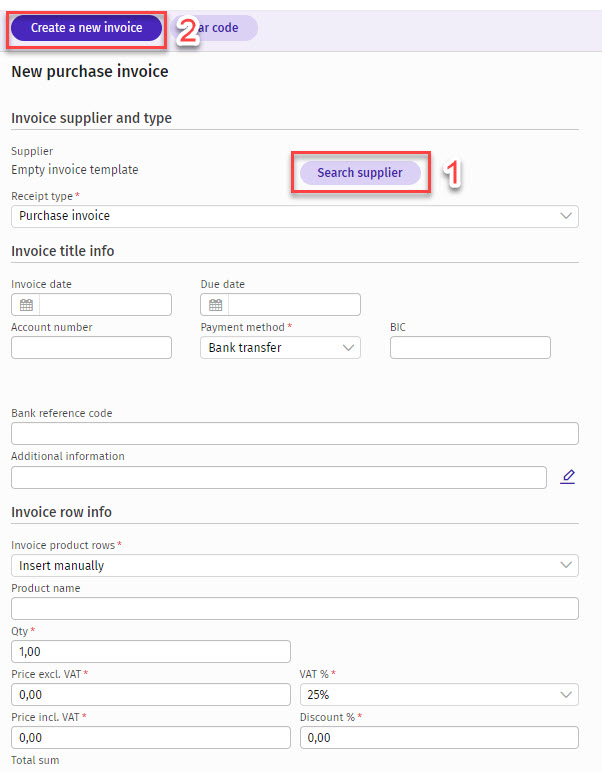Select the Qty field showing 1,00
The height and width of the screenshot is (772, 602).
(150, 652)
